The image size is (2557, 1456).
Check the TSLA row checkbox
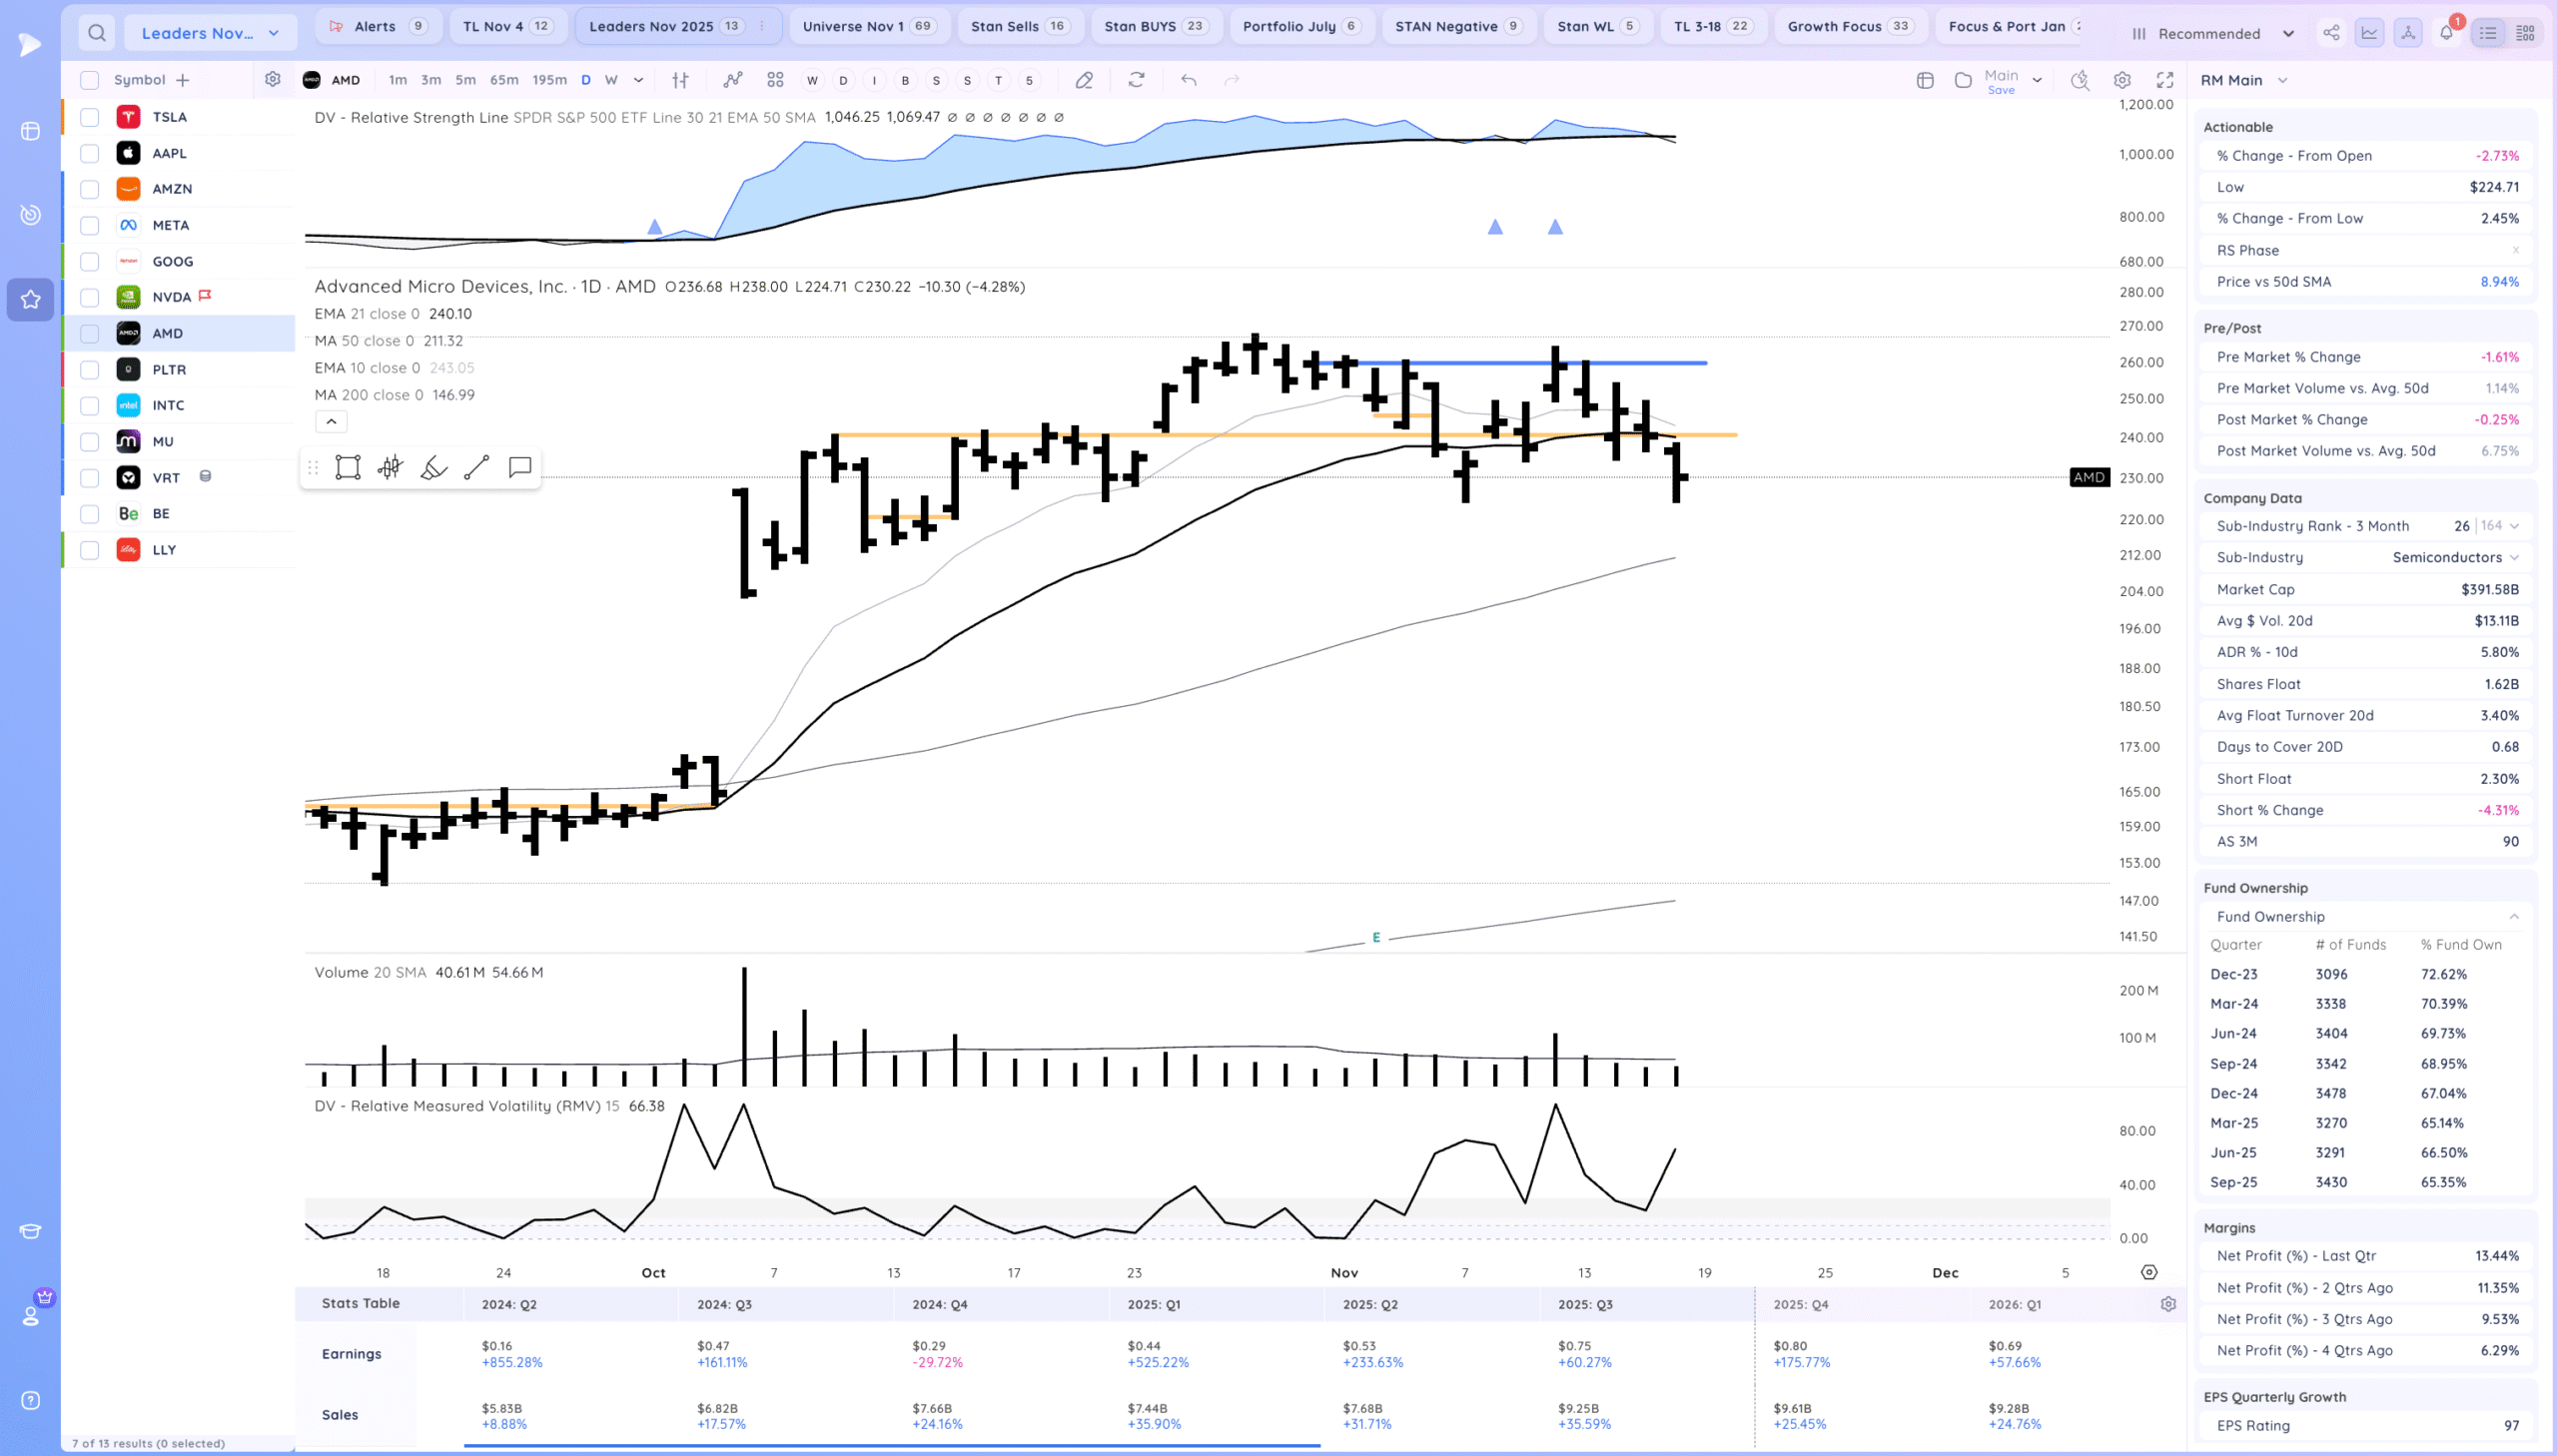click(90, 117)
